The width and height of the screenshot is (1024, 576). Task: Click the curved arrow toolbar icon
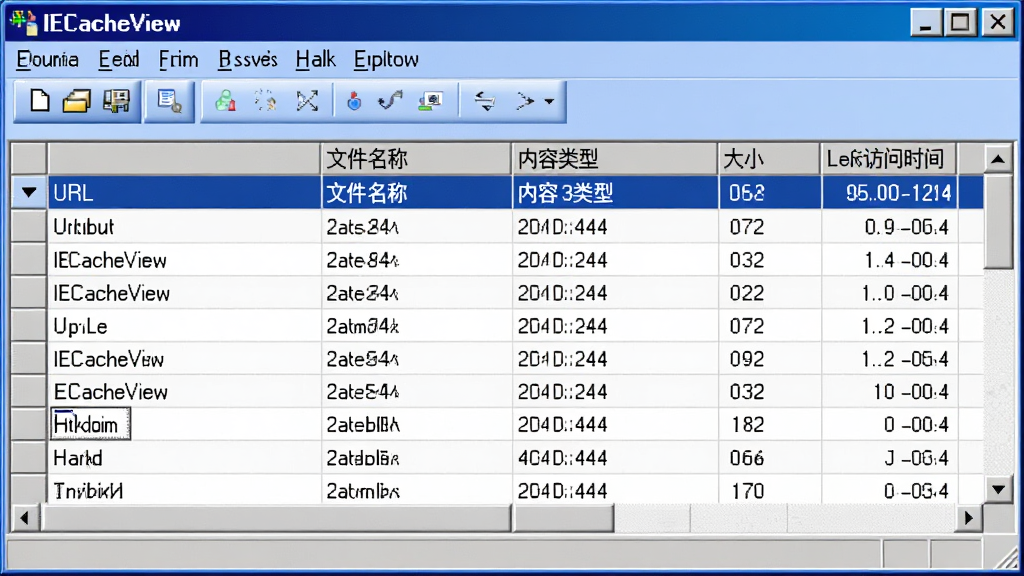tap(391, 101)
